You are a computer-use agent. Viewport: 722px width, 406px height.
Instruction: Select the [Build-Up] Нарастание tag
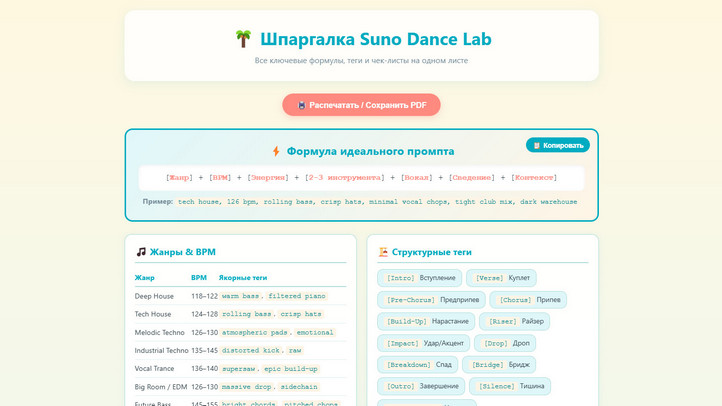426,321
